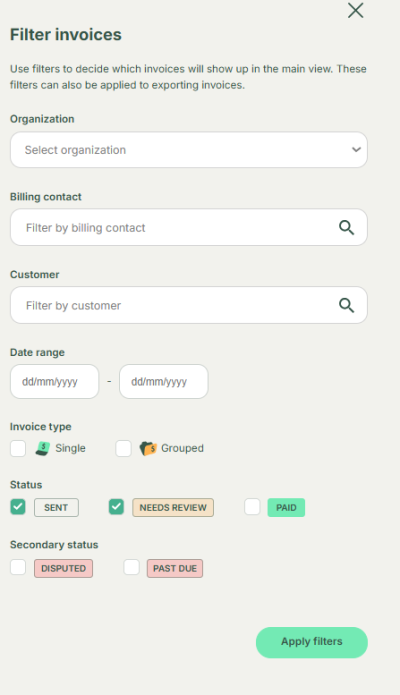Click the end date dd/mm/yyyy field
This screenshot has height=695, width=400.
(x=164, y=382)
